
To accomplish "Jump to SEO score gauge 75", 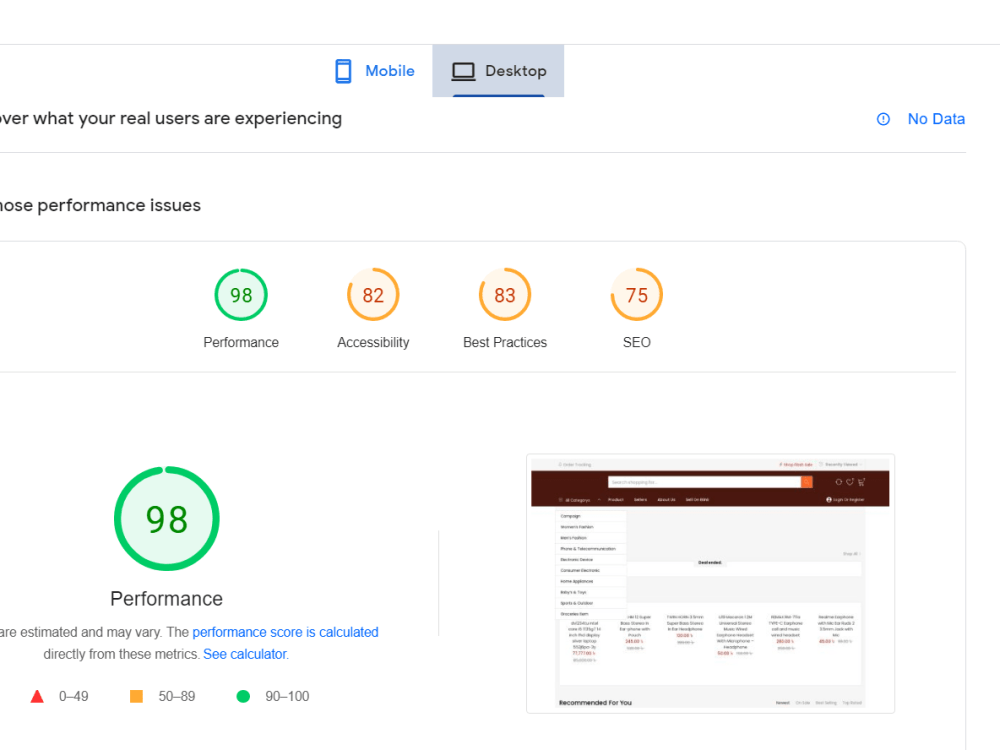I will pos(636,295).
